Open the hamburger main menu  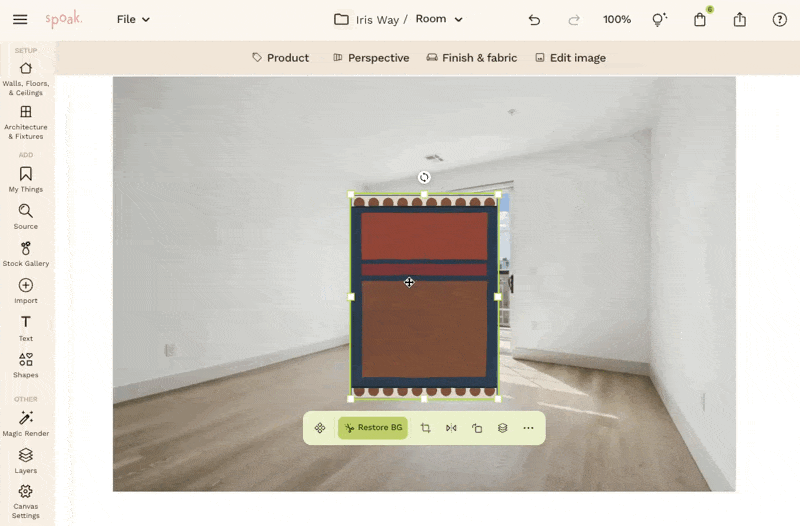20,19
